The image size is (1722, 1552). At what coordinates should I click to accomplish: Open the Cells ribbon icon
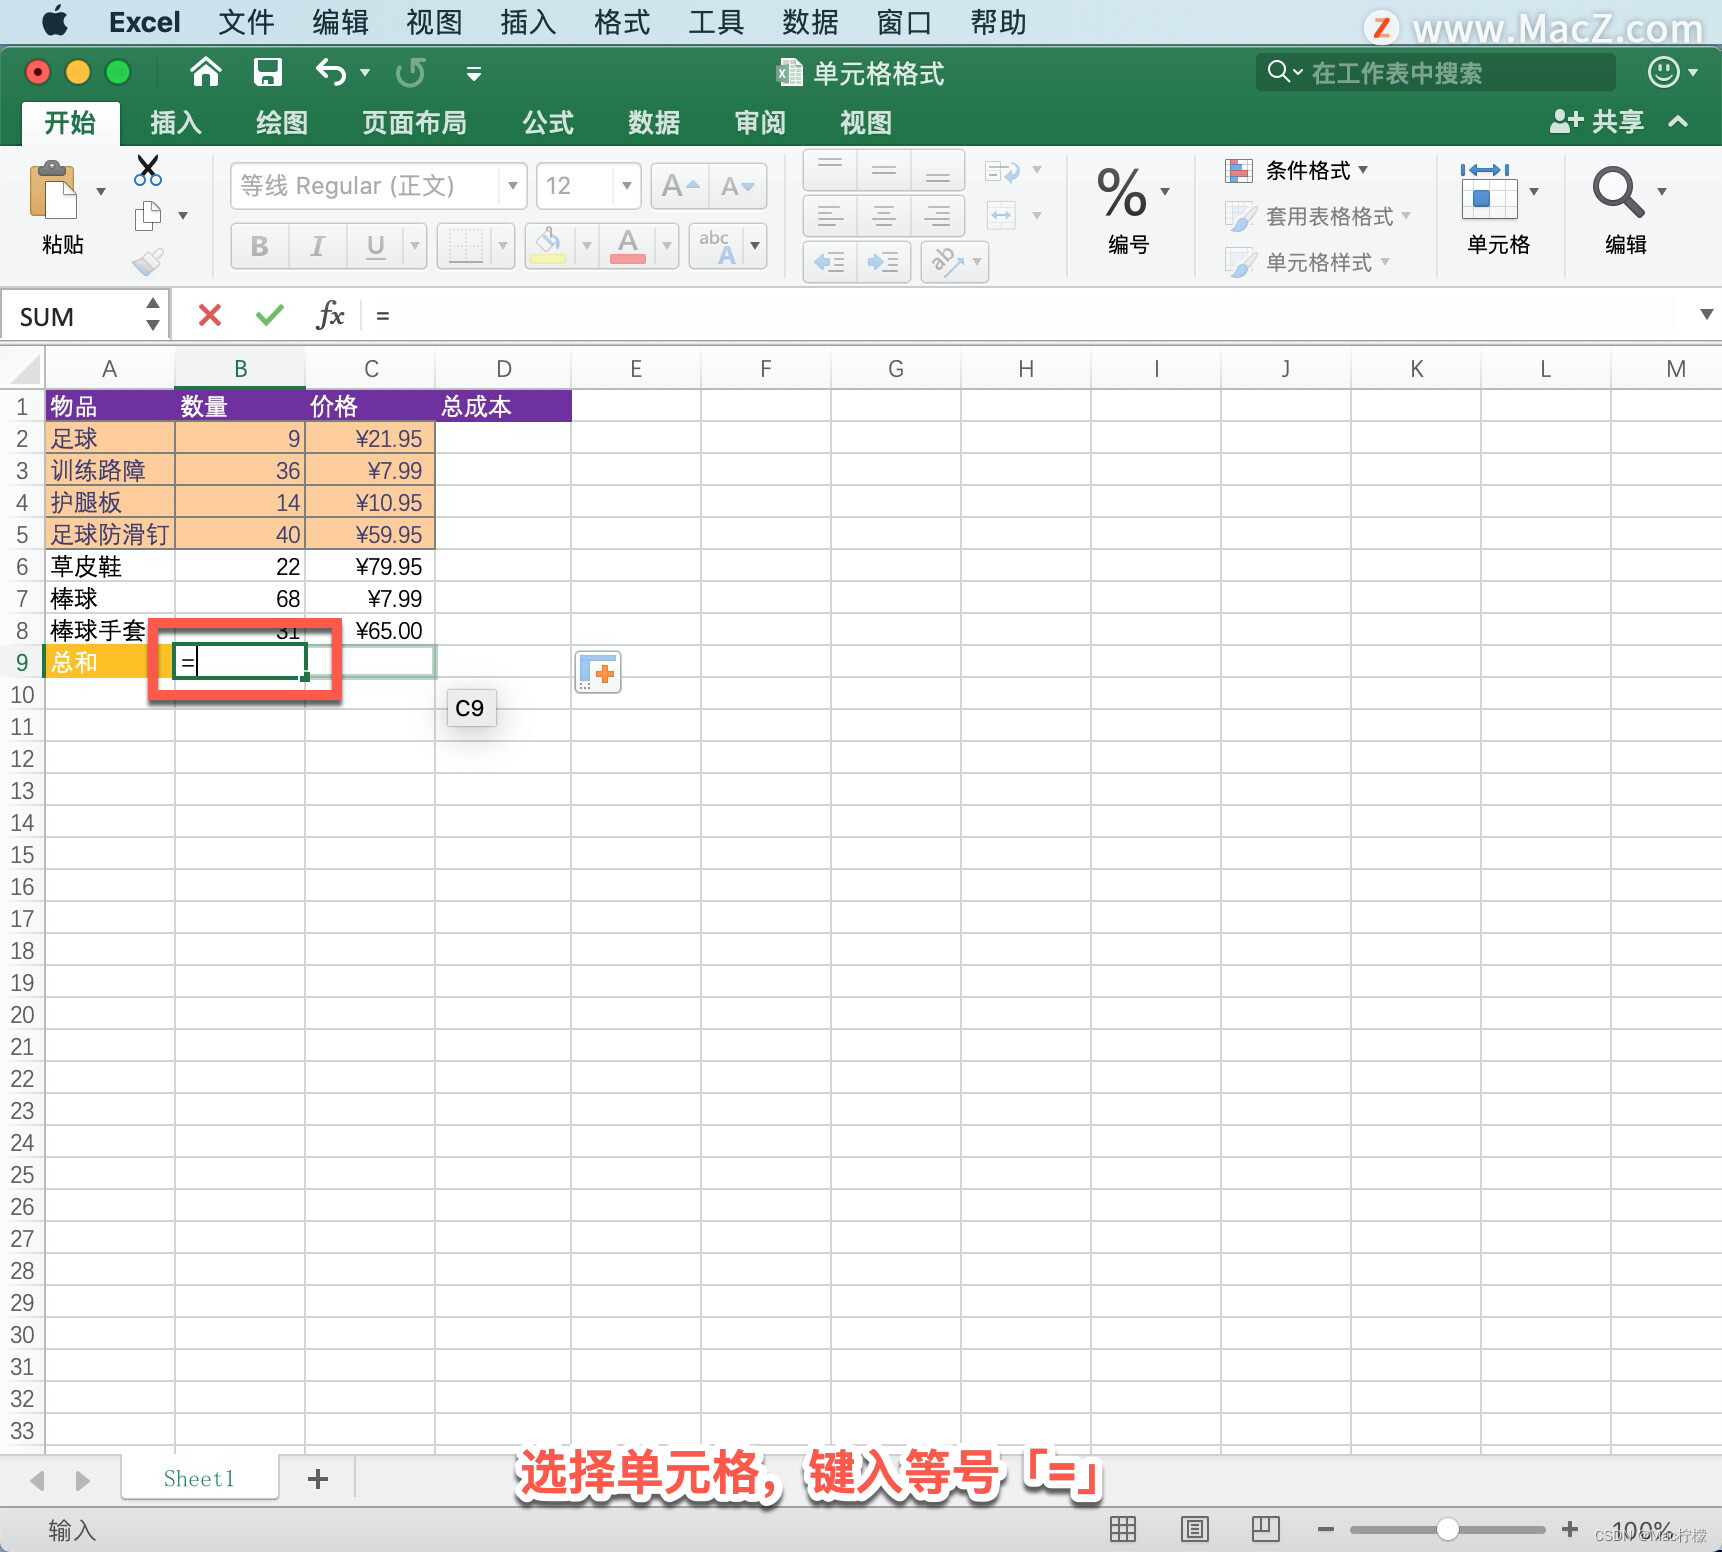(x=1487, y=192)
